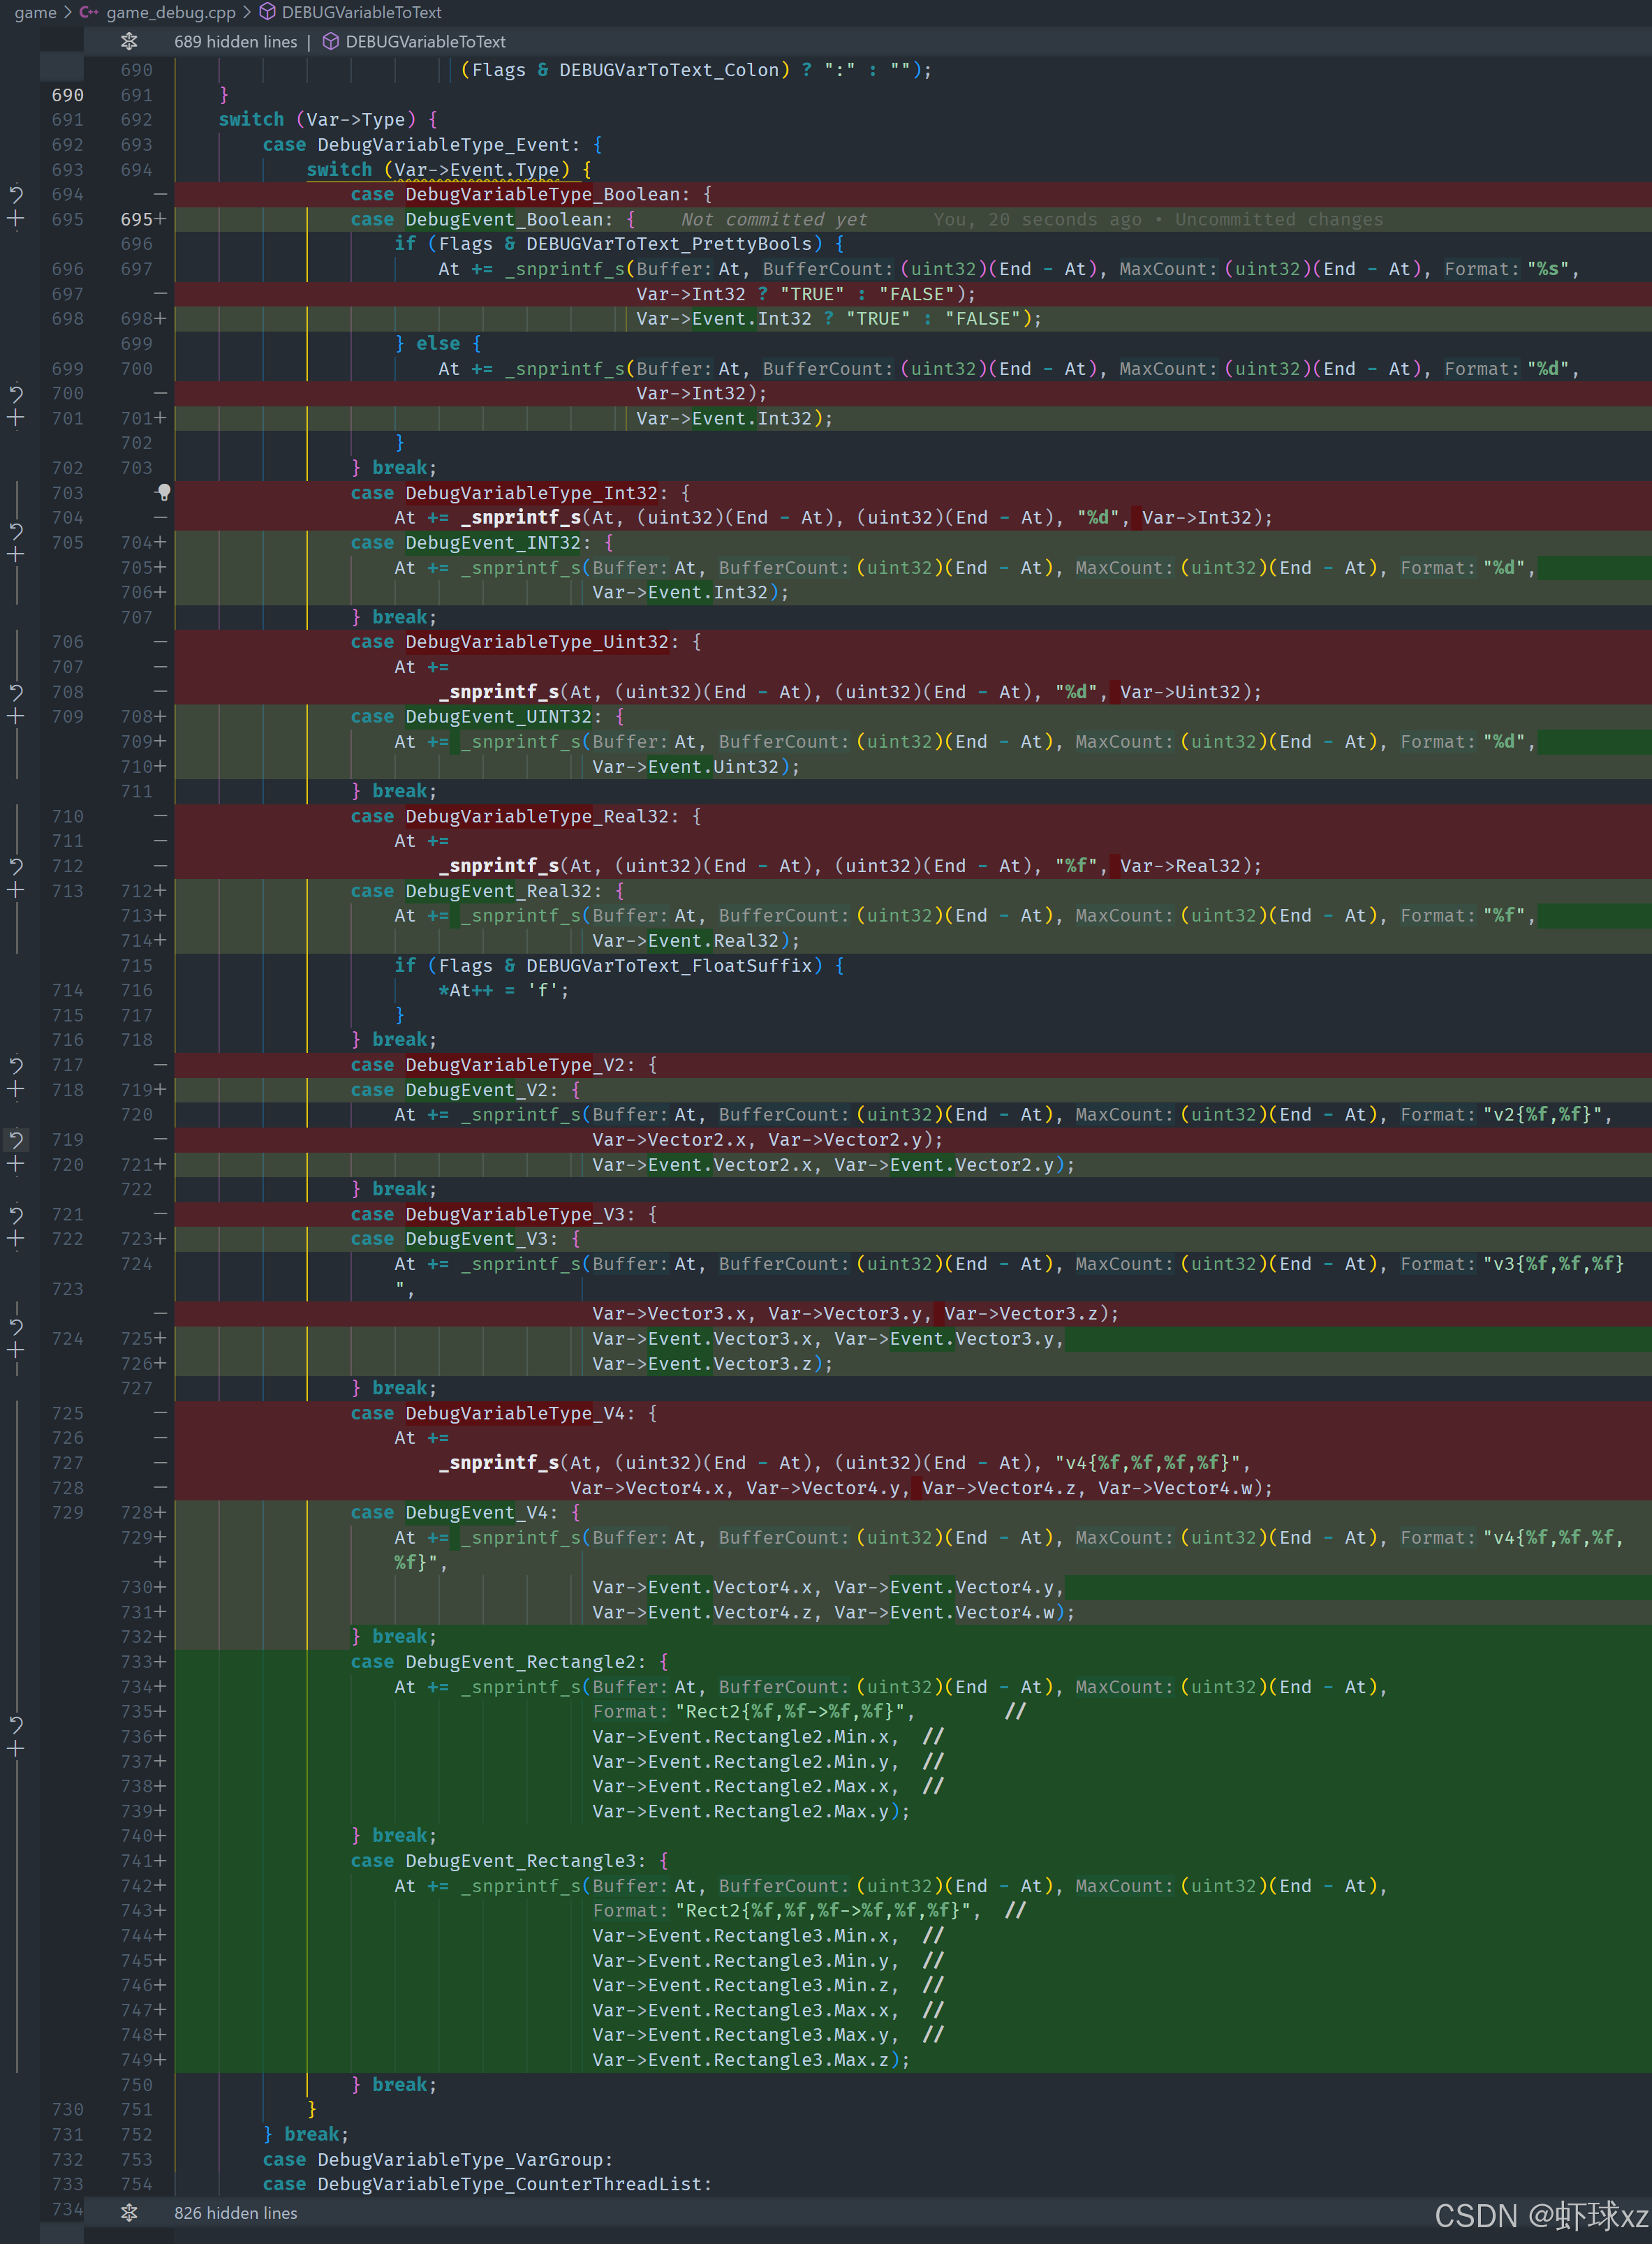Viewport: 1652px width, 2244px height.
Task: Stage change beside DebugEvent_Real32 case line
Action: click(x=16, y=891)
